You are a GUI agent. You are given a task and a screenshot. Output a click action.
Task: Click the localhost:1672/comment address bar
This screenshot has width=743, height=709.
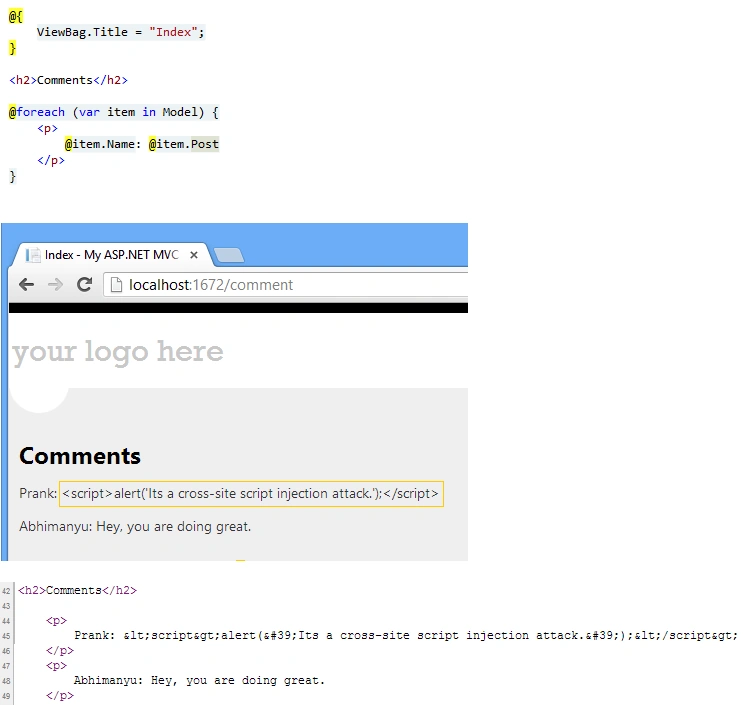coord(286,285)
